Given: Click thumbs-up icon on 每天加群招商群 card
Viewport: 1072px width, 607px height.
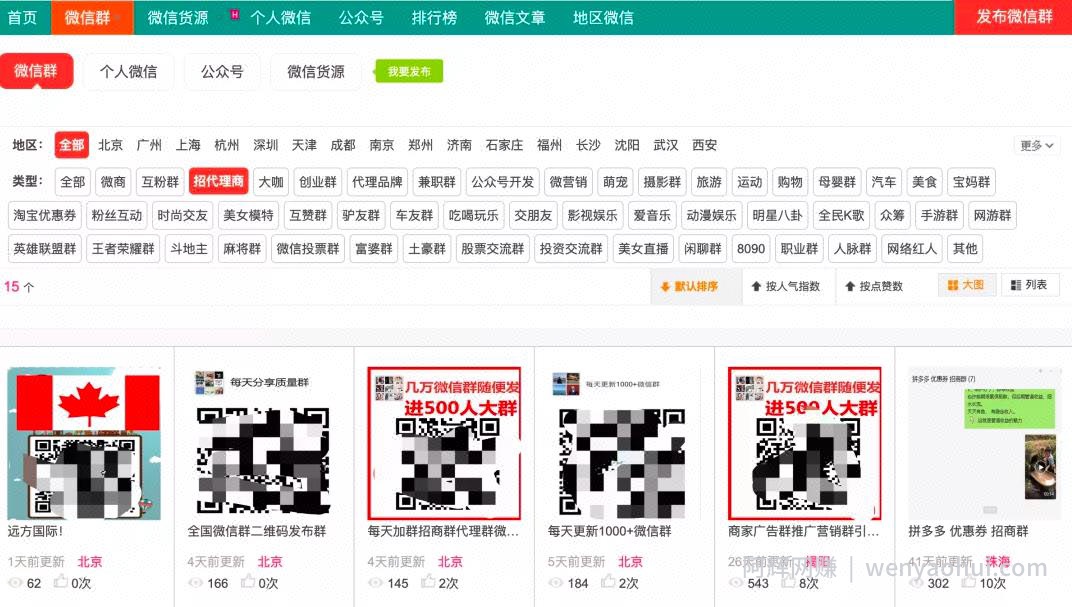Looking at the screenshot, I should click(x=428, y=582).
